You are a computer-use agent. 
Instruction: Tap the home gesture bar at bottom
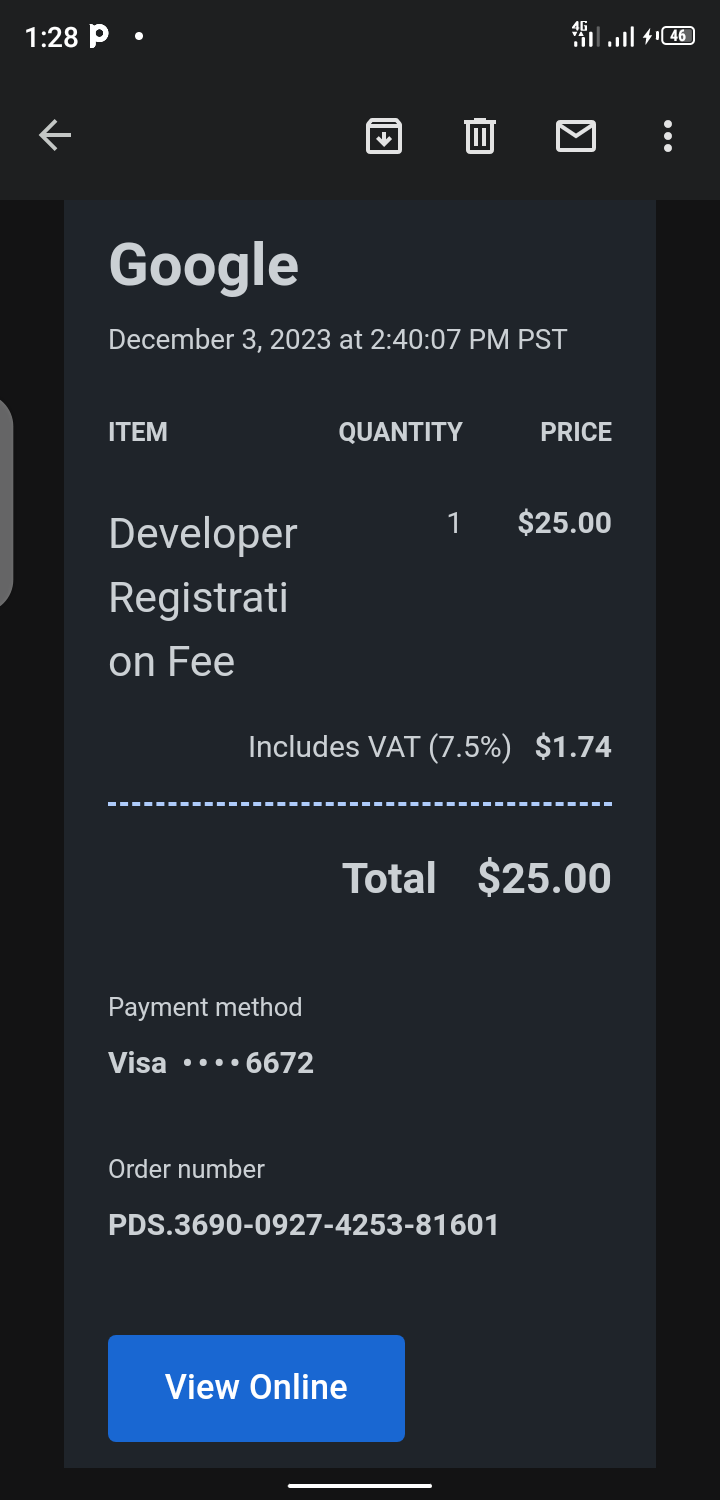(360, 1486)
